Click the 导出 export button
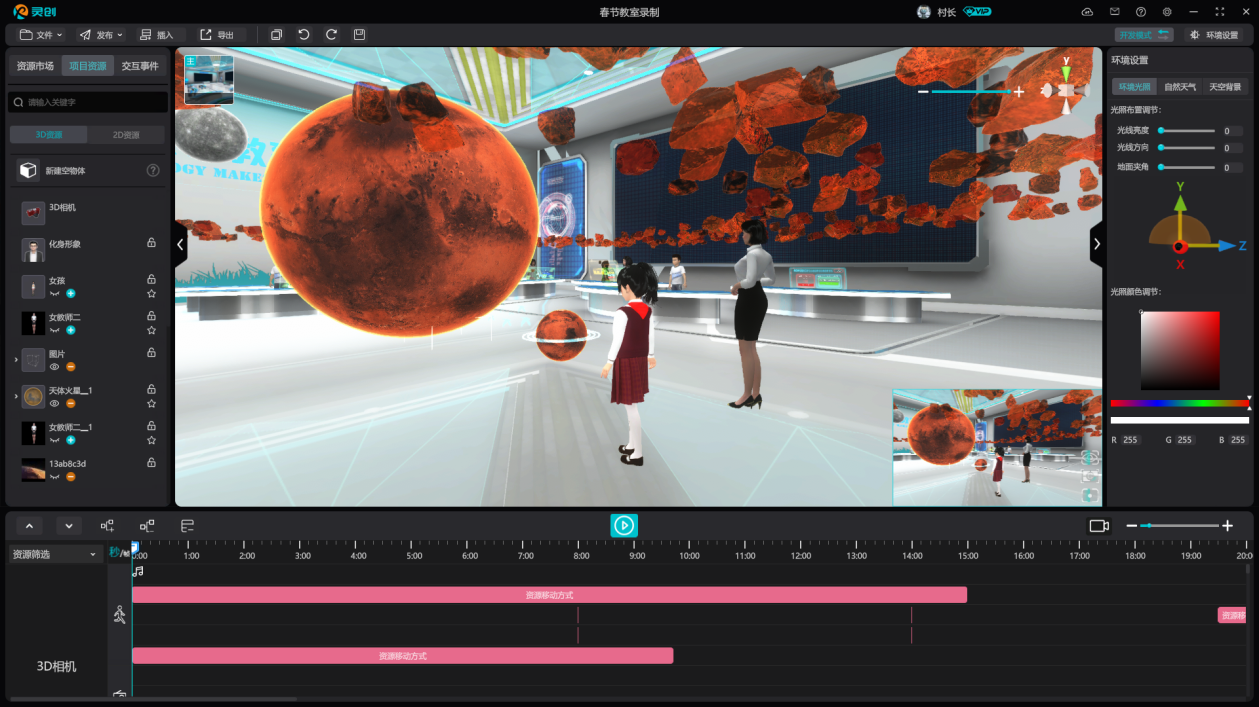 click(x=217, y=35)
